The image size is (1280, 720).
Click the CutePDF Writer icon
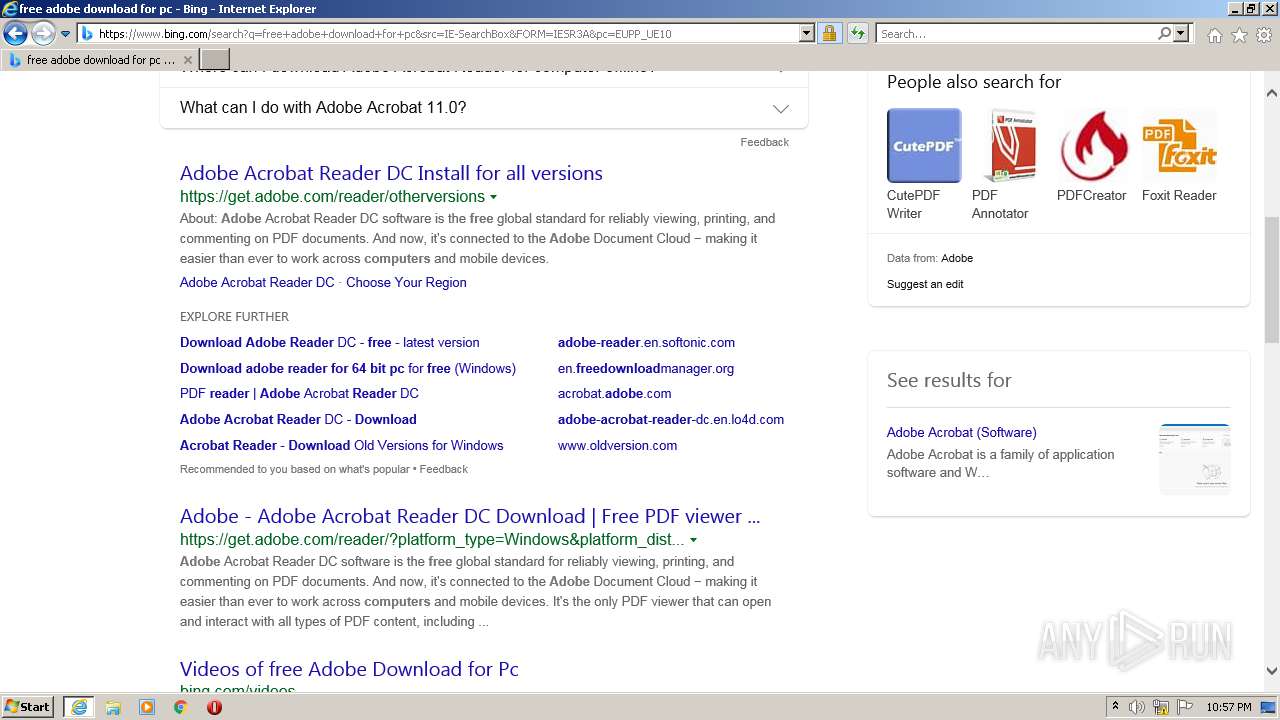point(924,145)
